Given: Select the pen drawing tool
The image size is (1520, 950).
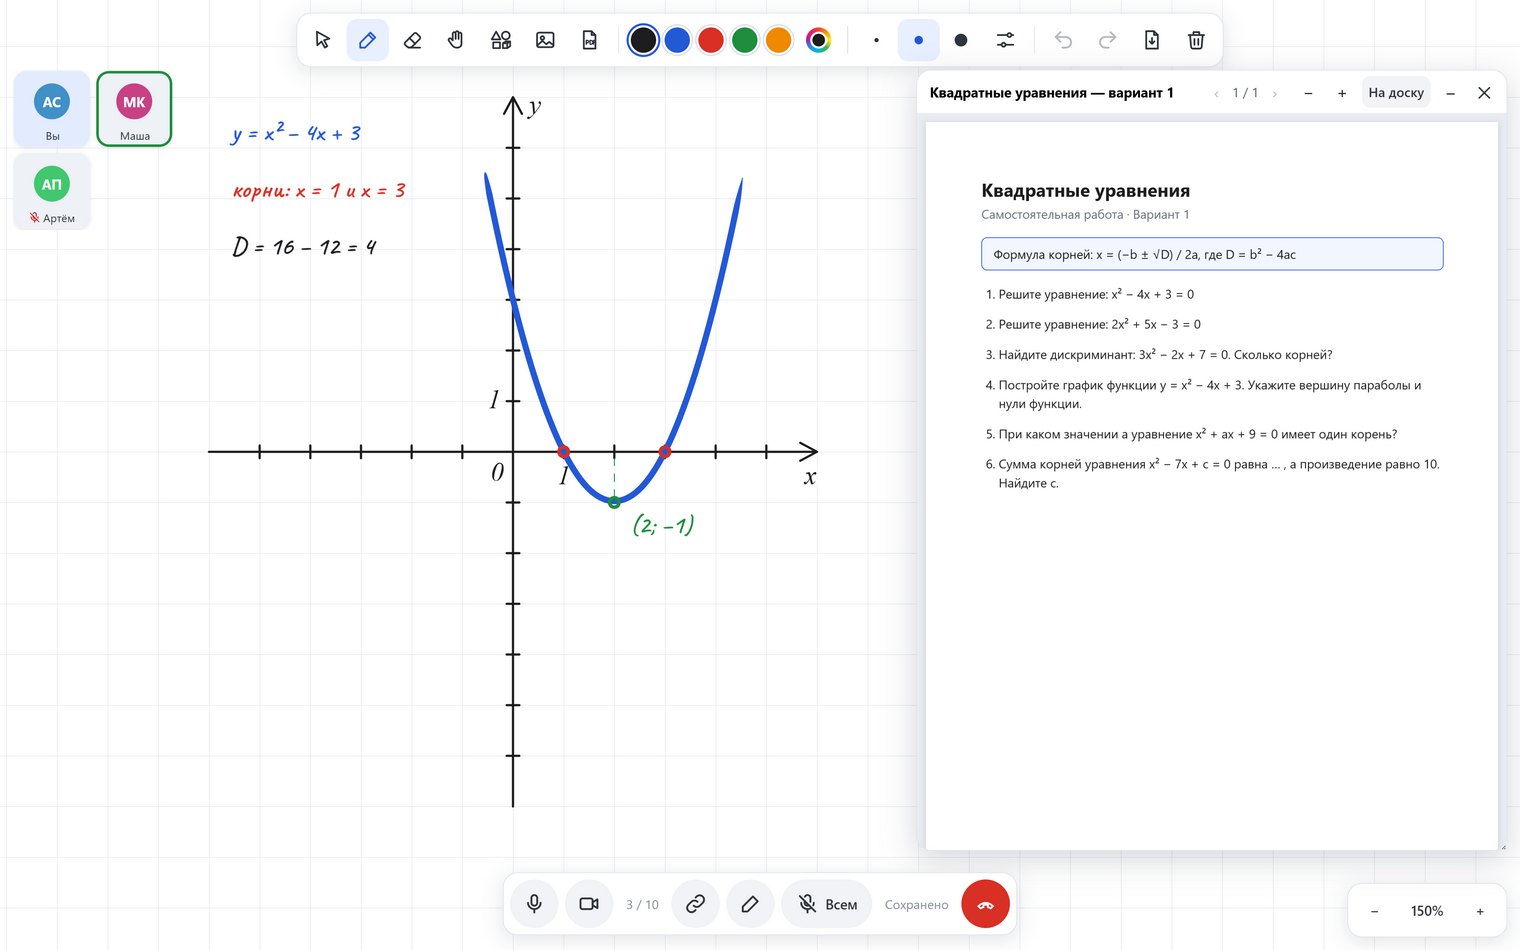Looking at the screenshot, I should point(367,40).
